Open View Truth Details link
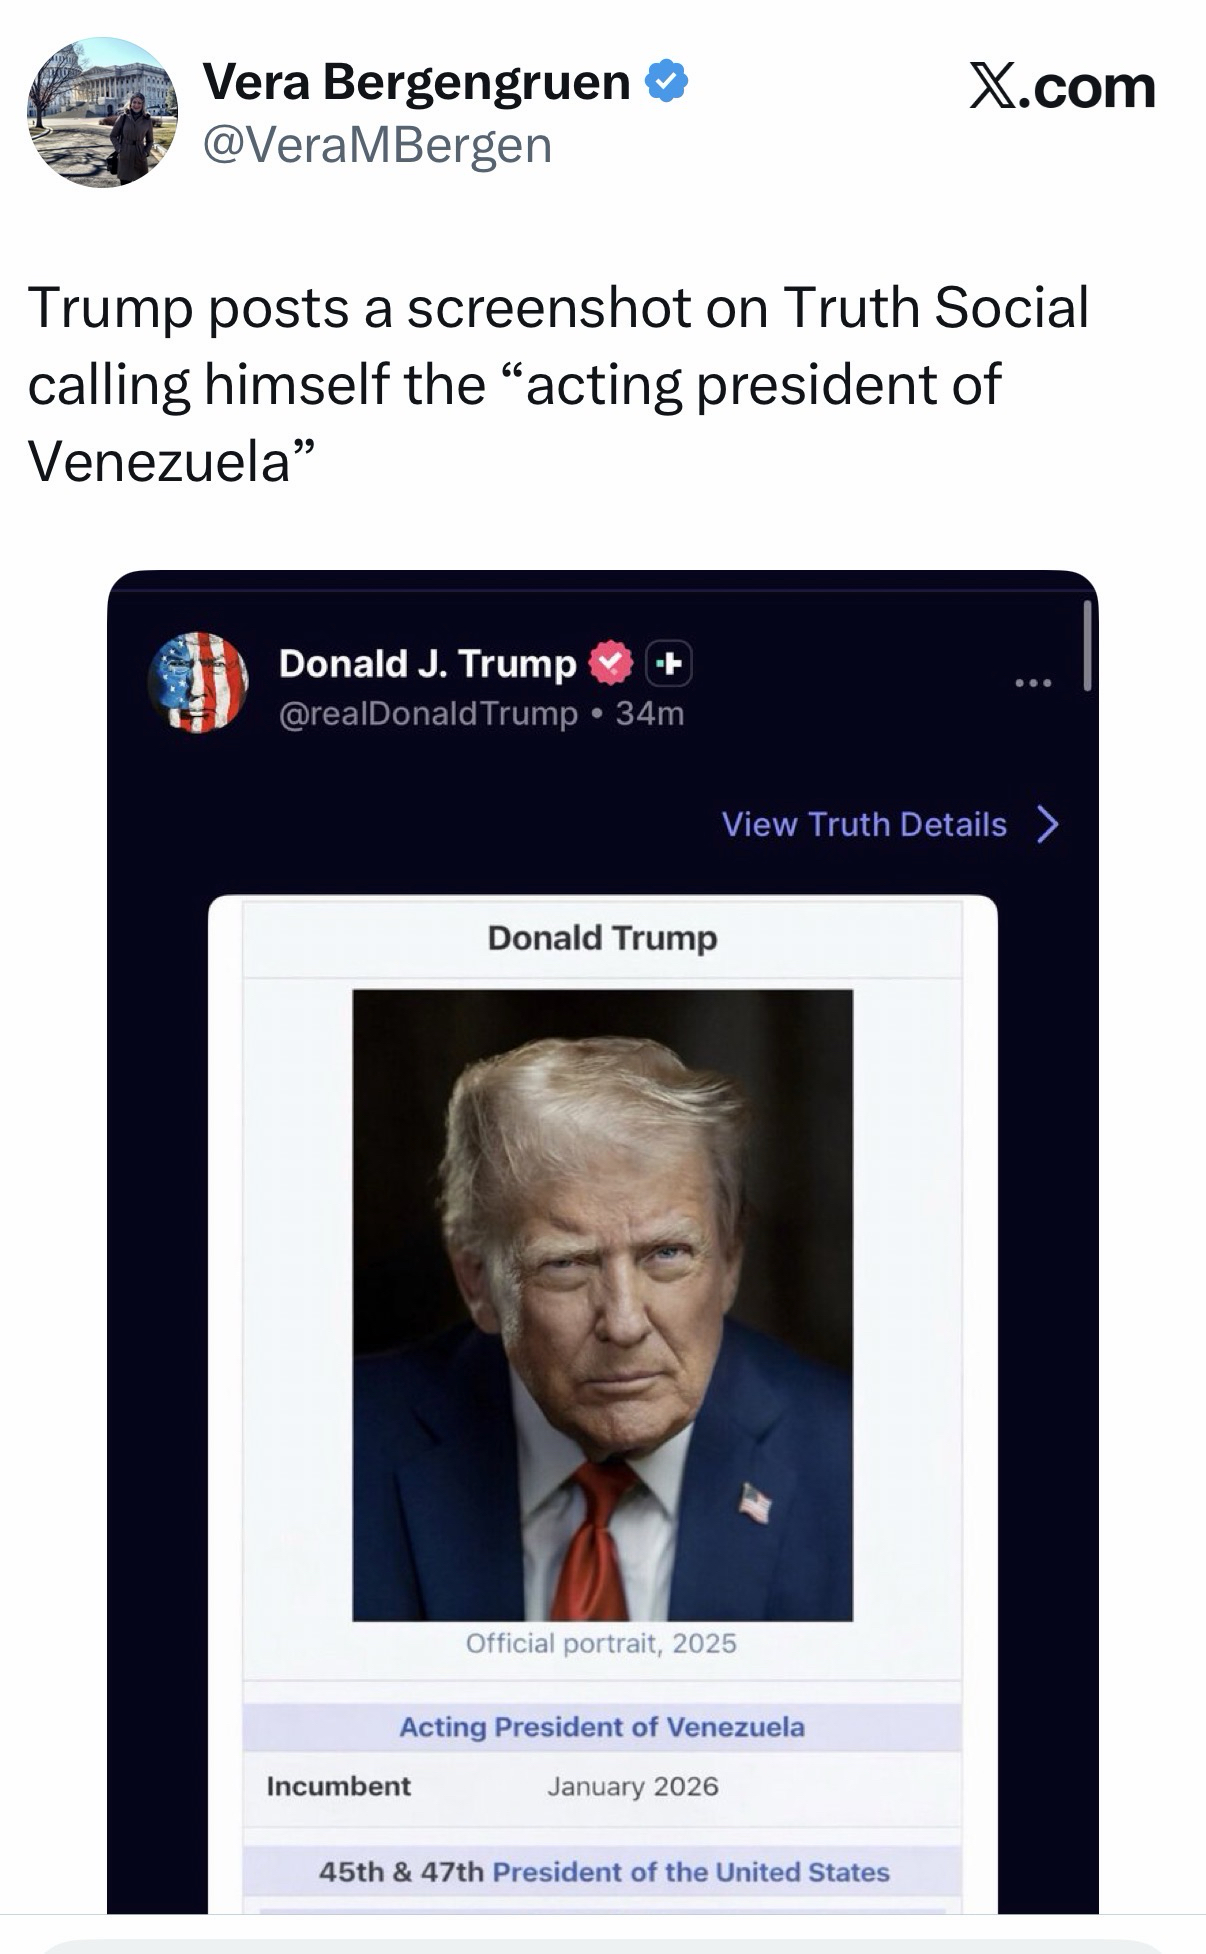Screen dimensions: 1206x1954 point(864,825)
